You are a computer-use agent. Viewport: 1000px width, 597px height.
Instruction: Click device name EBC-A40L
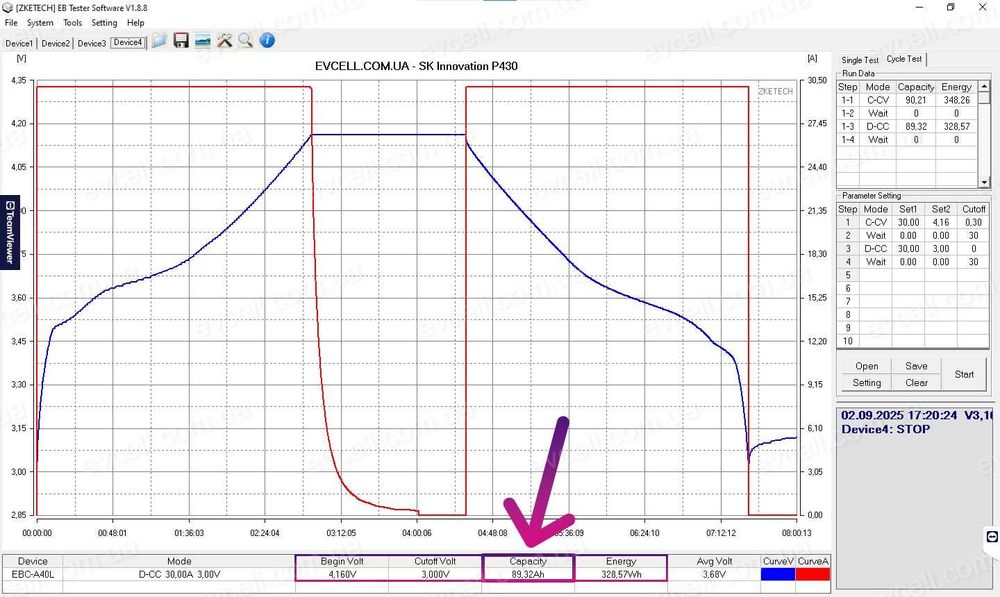point(33,574)
